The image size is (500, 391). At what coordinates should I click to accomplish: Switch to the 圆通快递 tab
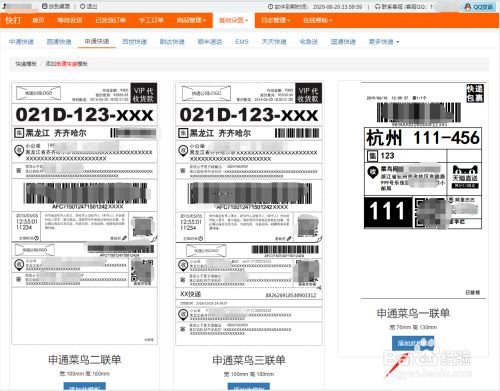(59, 42)
